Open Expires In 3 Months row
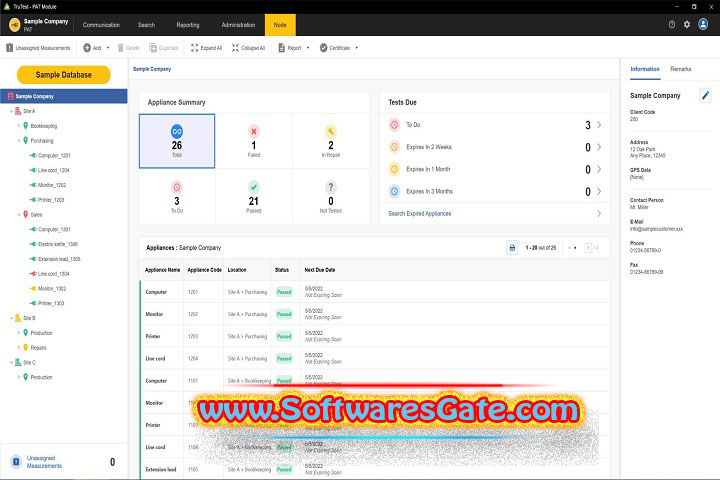Screen dimensions: 720x480 495,191
